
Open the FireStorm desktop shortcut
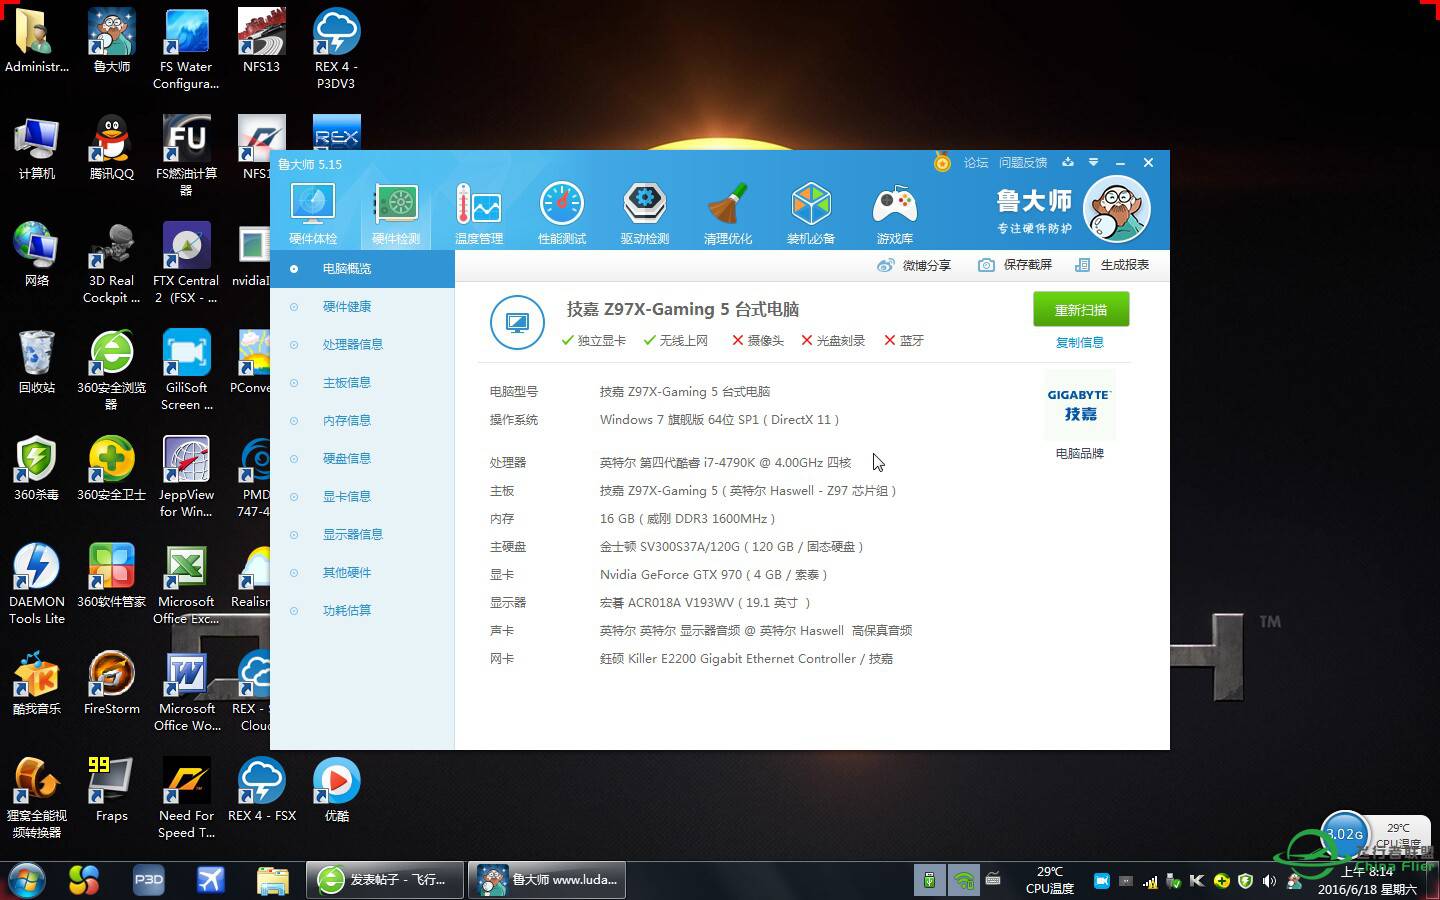(111, 682)
